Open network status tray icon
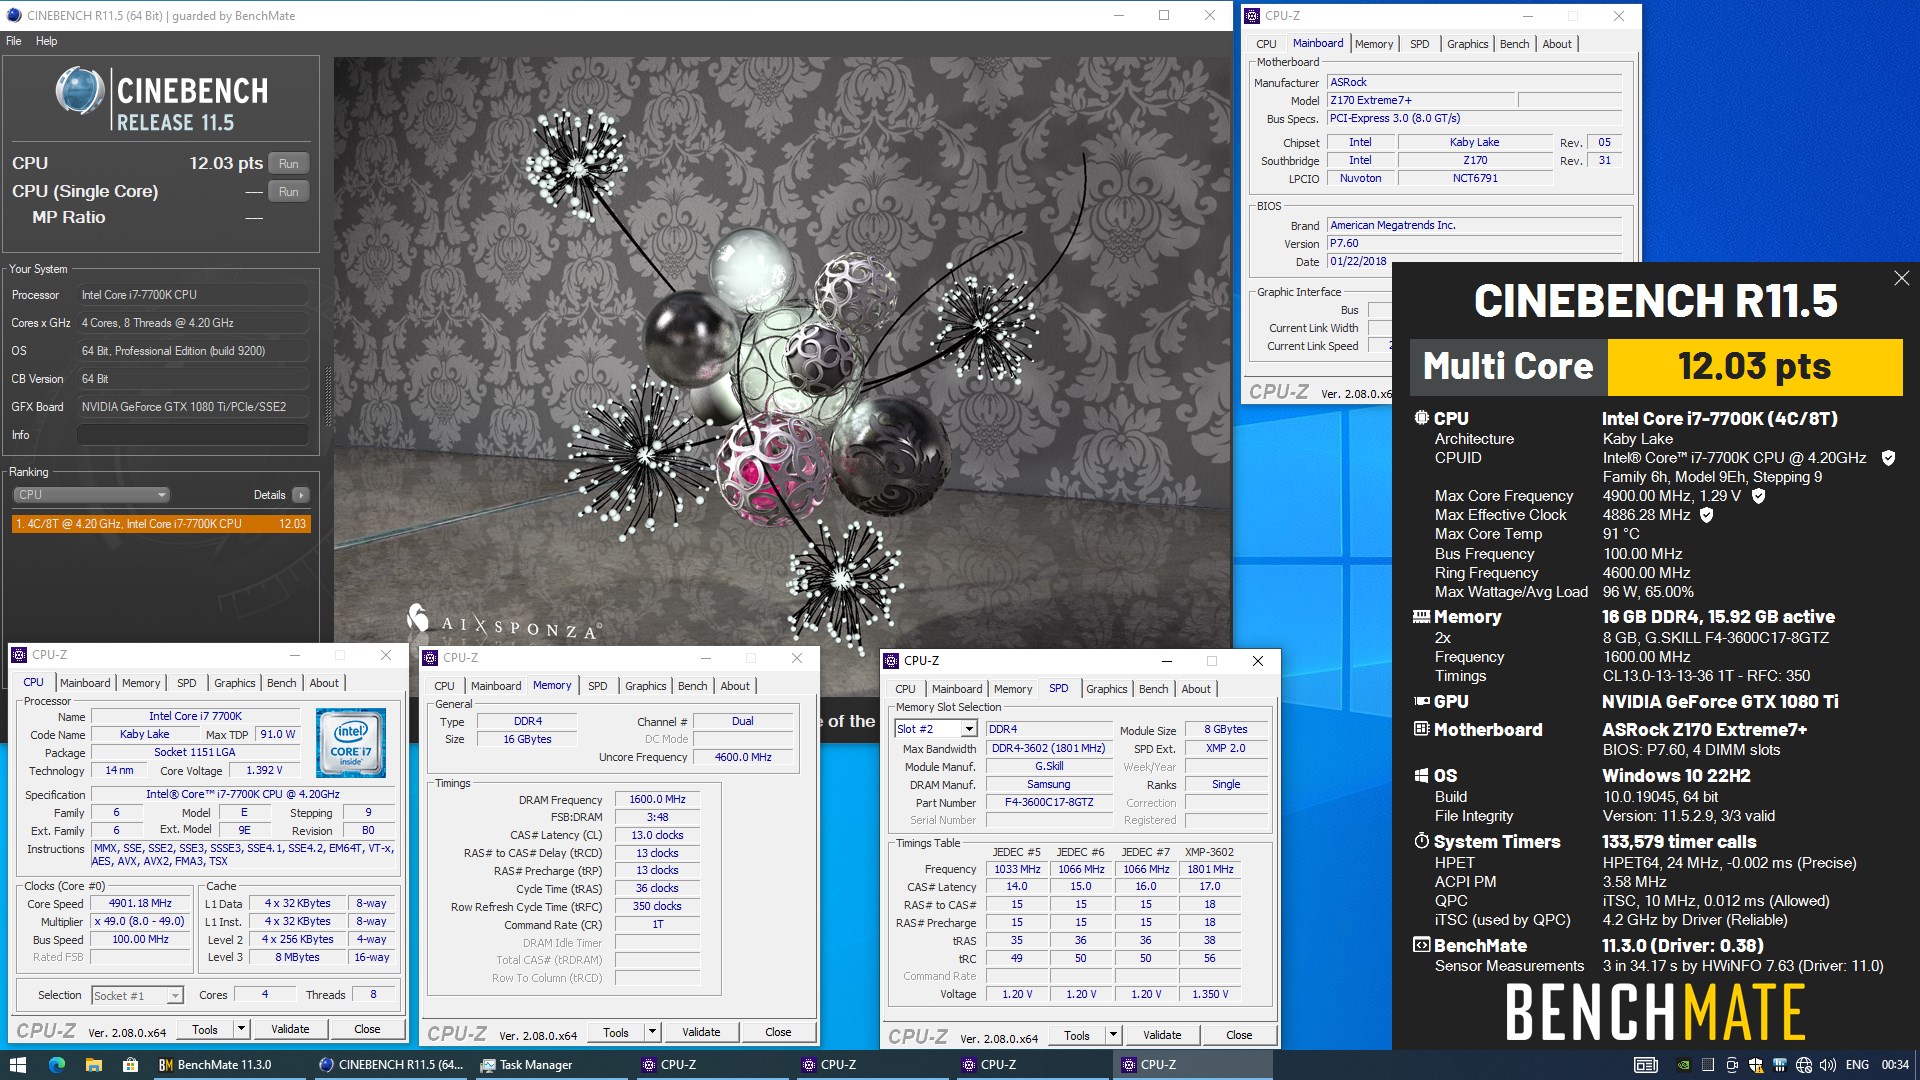This screenshot has height=1080, width=1920. (x=1804, y=1065)
